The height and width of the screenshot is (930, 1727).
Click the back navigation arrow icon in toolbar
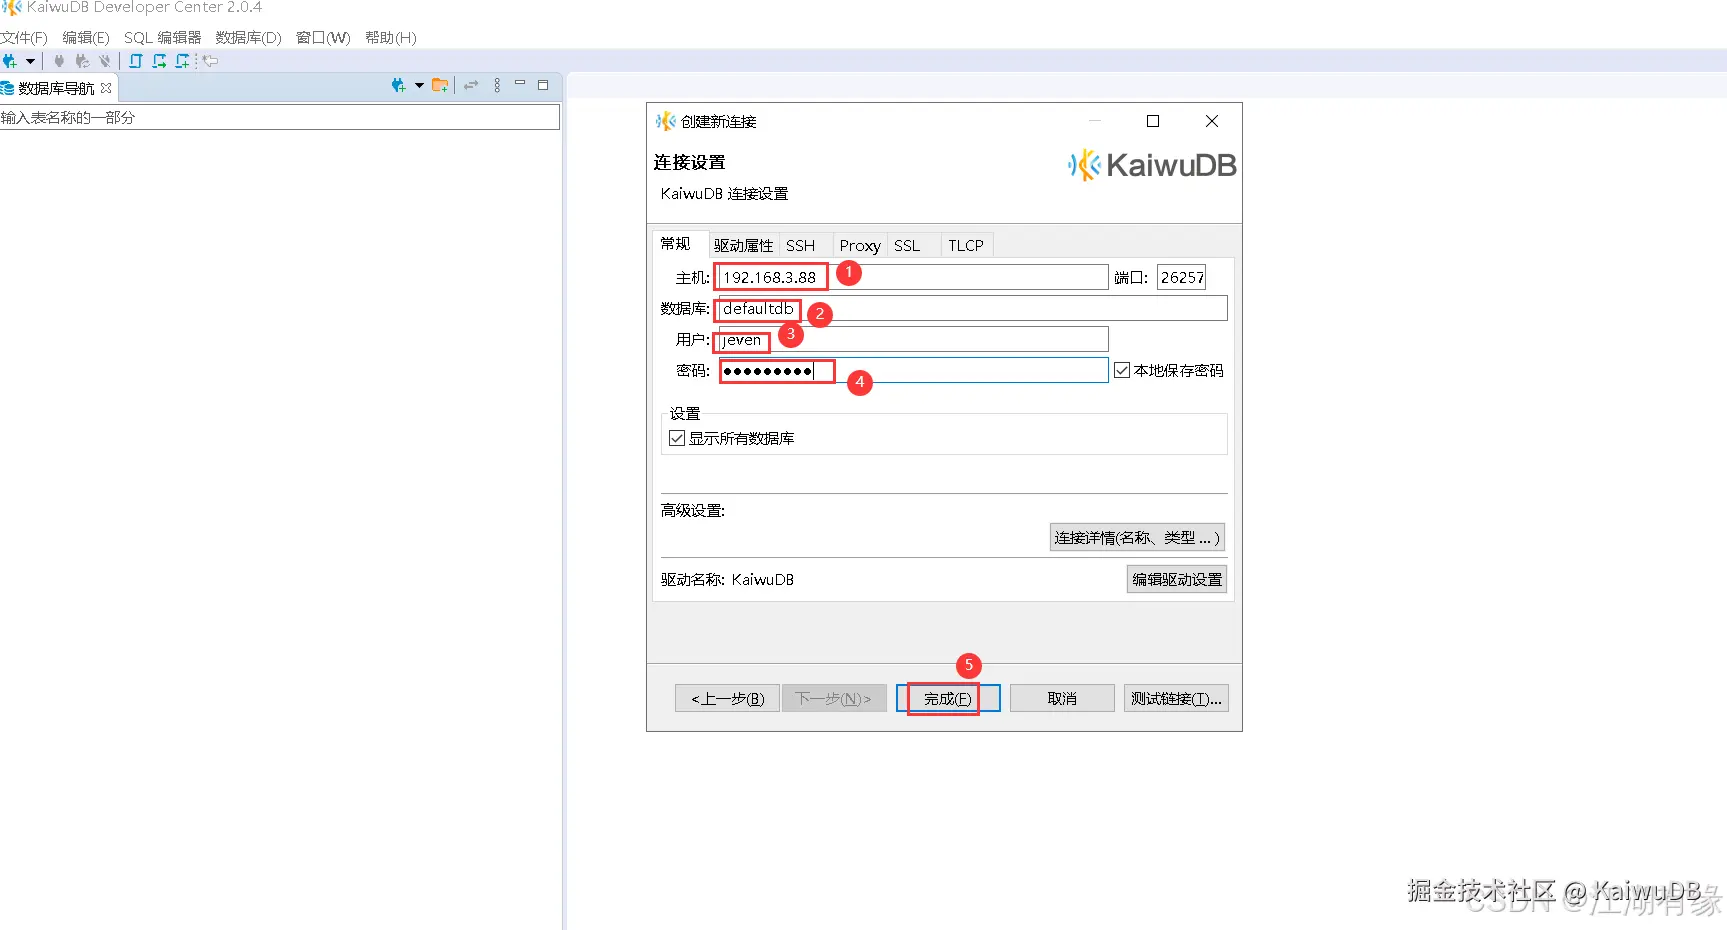coord(210,61)
